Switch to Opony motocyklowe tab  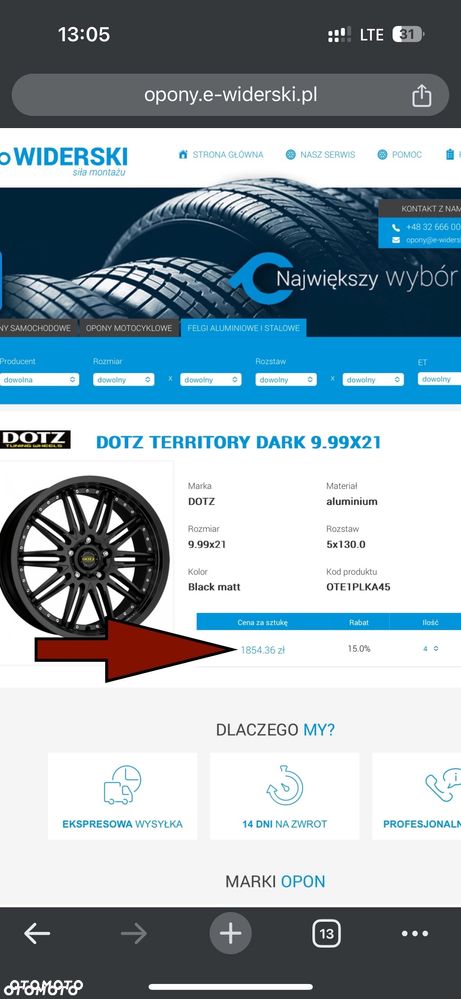[x=129, y=328]
